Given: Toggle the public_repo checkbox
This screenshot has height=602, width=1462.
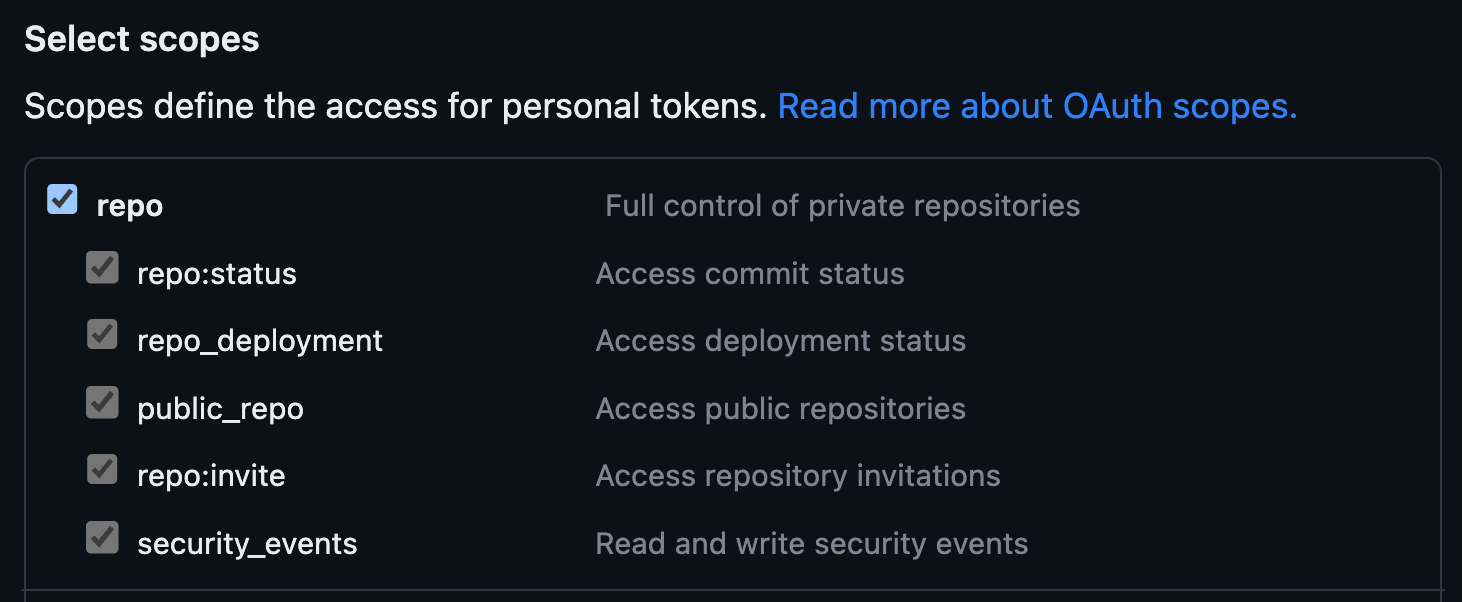Looking at the screenshot, I should (102, 403).
